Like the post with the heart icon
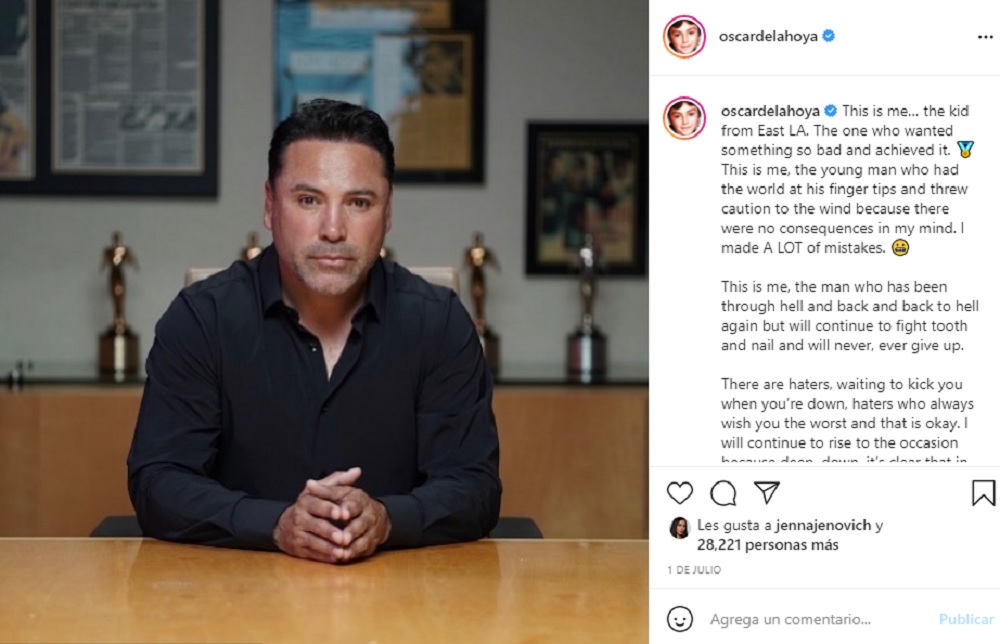The image size is (1000, 644). [680, 493]
